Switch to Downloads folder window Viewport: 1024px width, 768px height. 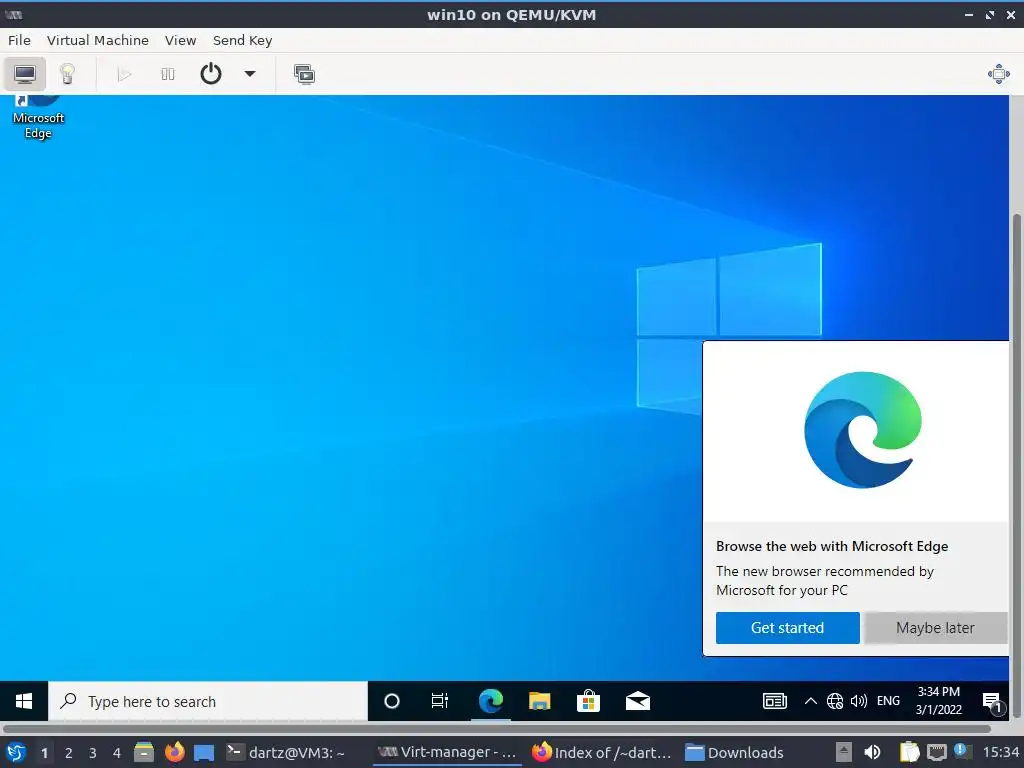(x=735, y=752)
